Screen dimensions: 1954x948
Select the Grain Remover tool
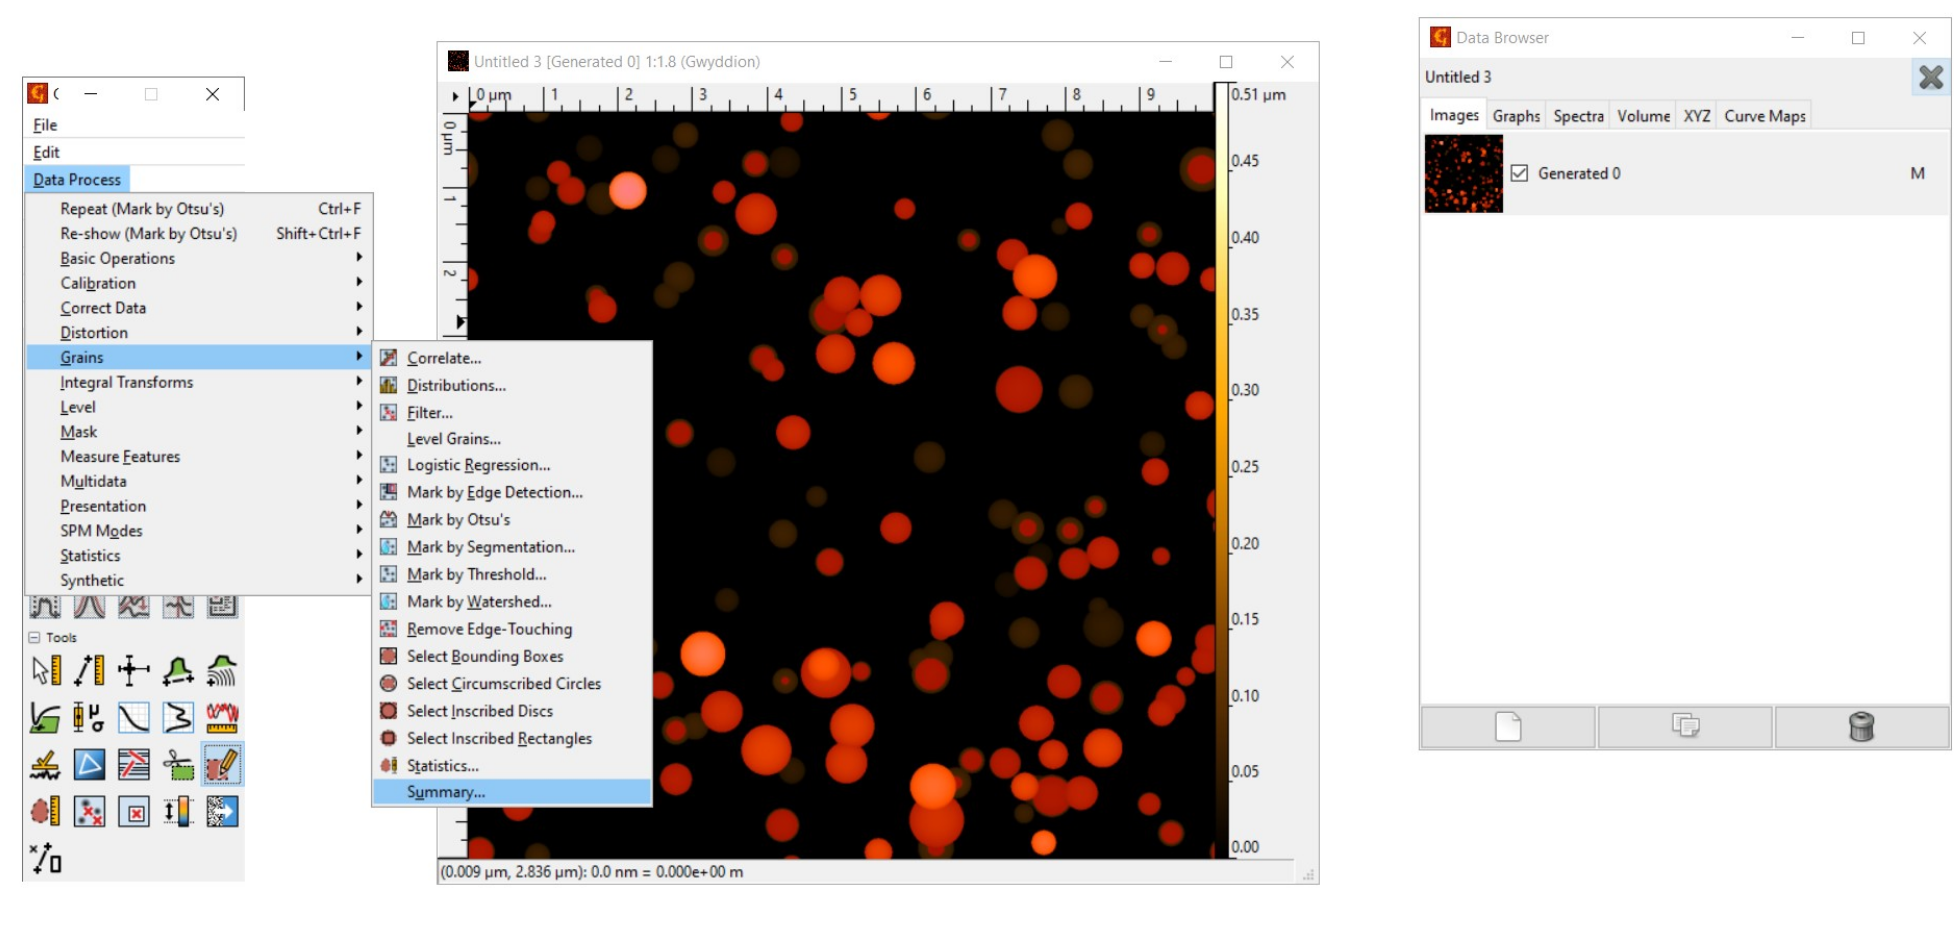(x=89, y=811)
